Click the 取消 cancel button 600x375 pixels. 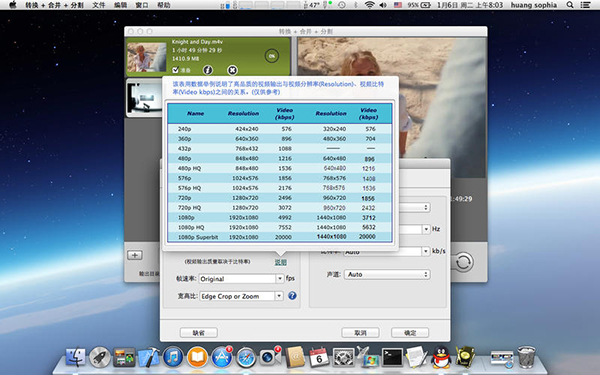(x=360, y=333)
